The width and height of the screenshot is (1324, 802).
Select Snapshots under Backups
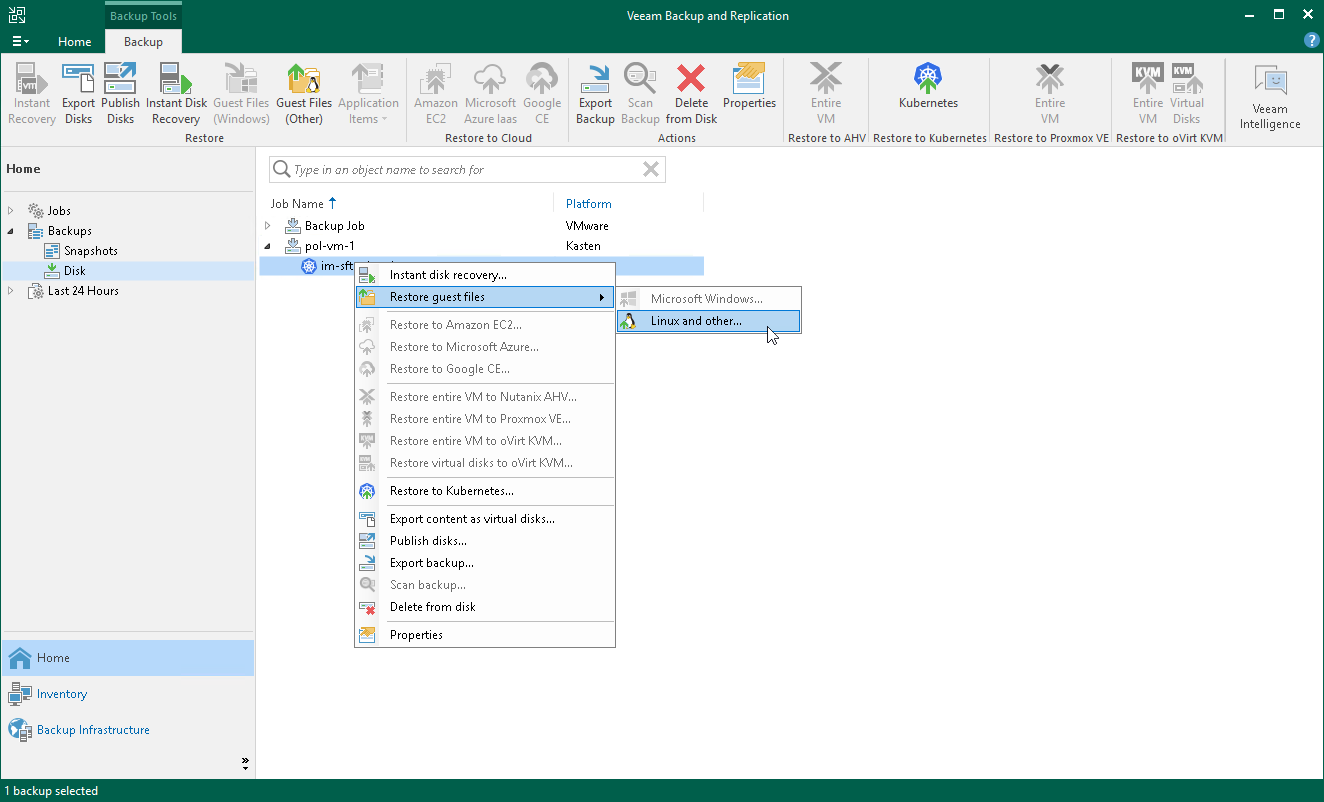pyautogui.click(x=91, y=251)
